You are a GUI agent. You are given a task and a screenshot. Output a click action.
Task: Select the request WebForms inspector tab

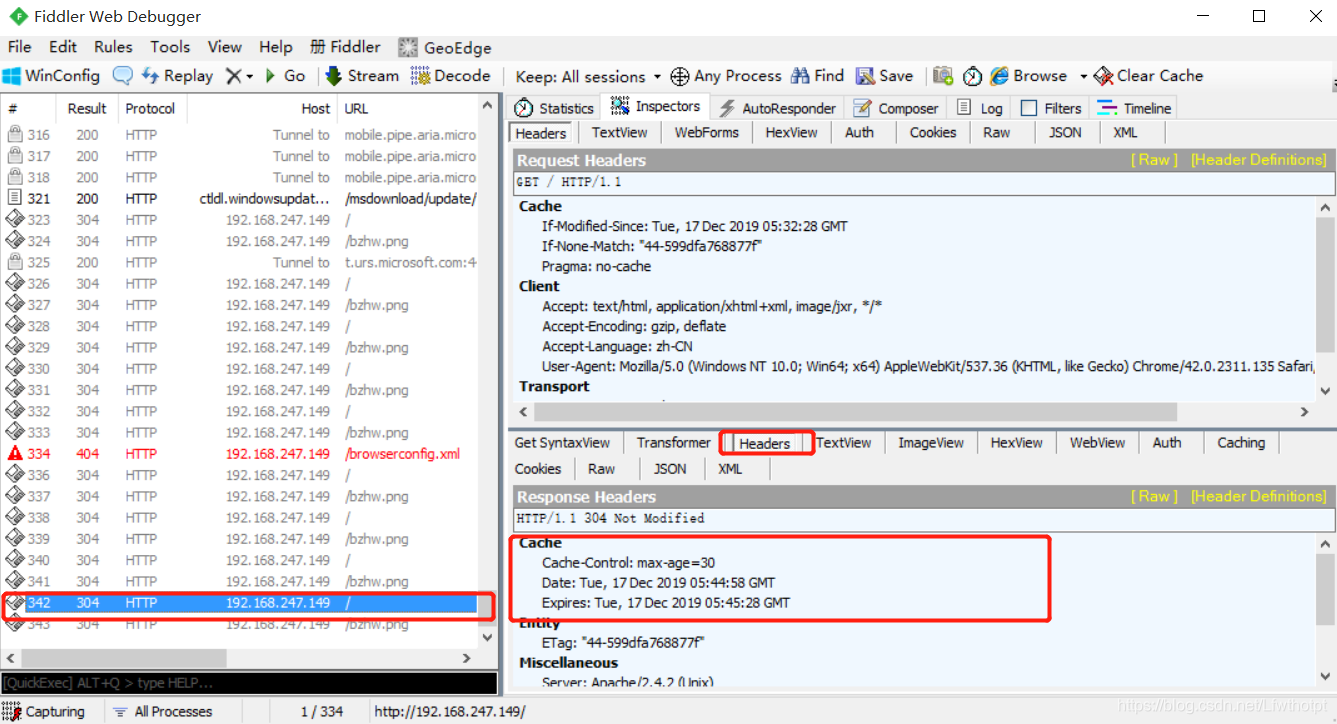point(706,133)
